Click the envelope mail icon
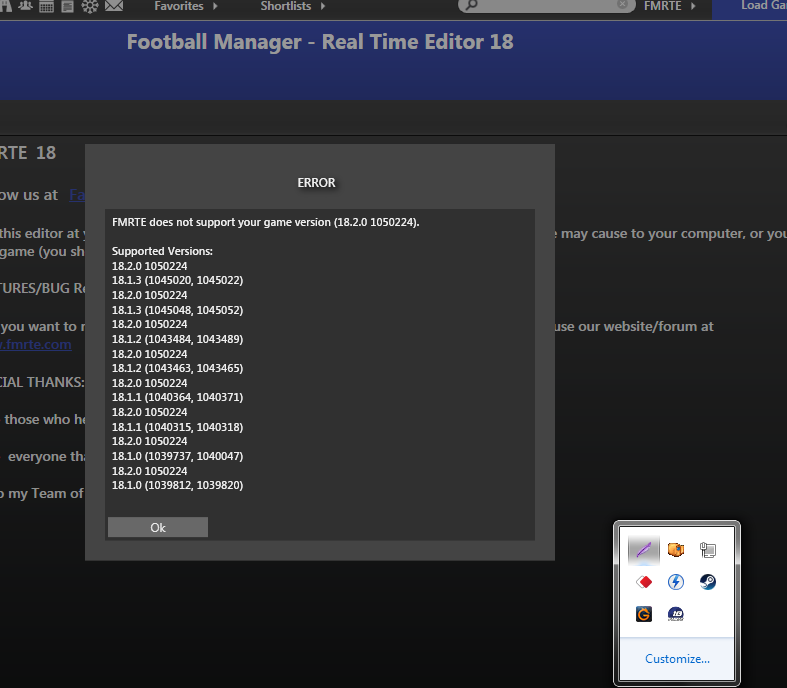Screen dimensions: 787x688 114,7
